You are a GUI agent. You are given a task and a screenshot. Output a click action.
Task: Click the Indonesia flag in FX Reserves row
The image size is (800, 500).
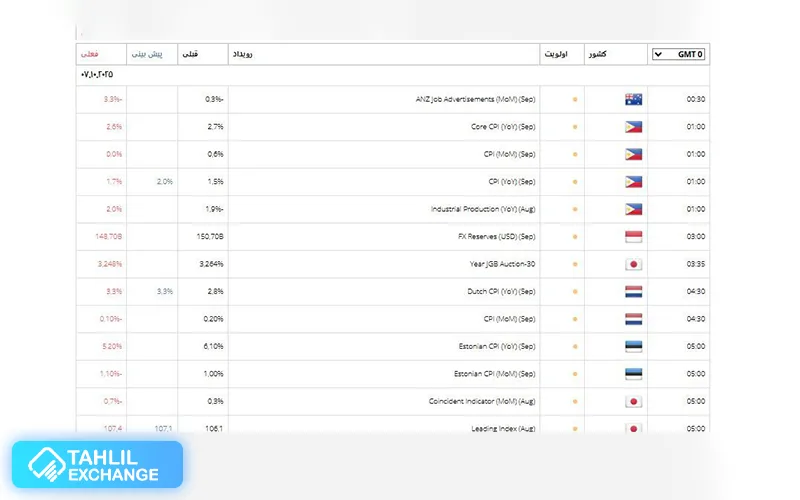tap(632, 237)
